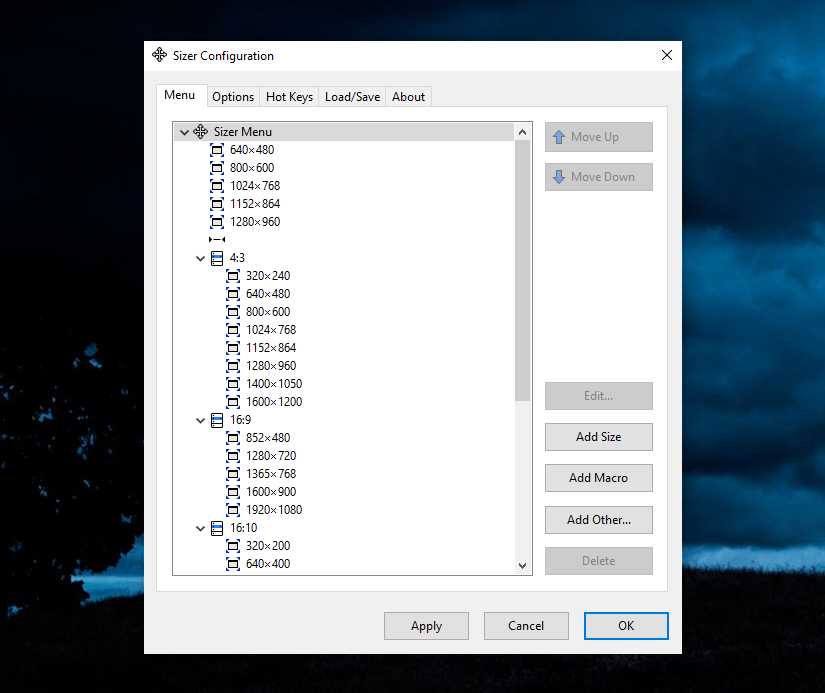Collapse the 4:3 group
The width and height of the screenshot is (825, 693).
(x=200, y=258)
